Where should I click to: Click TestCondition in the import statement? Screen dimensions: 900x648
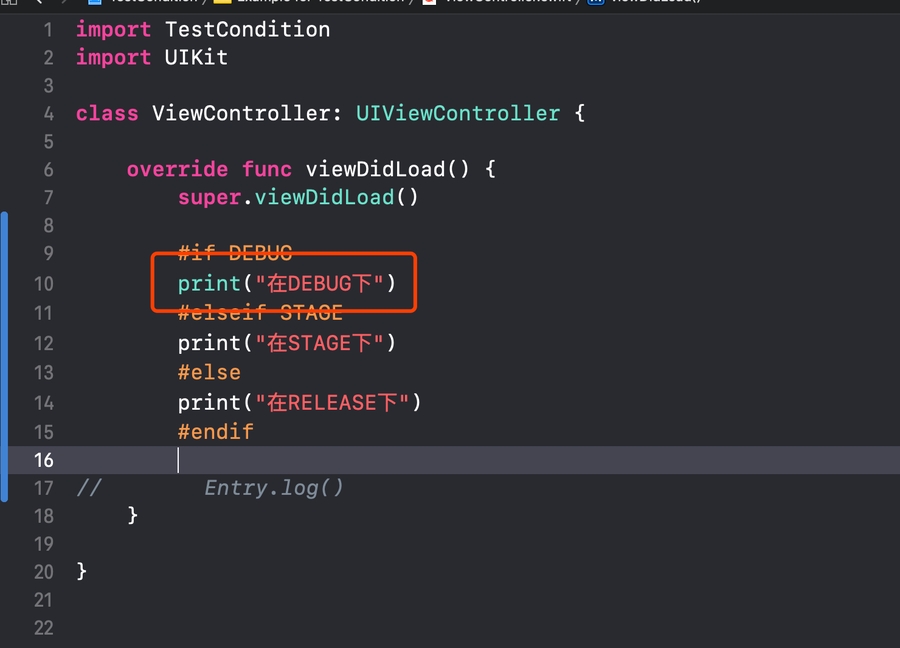point(247,30)
